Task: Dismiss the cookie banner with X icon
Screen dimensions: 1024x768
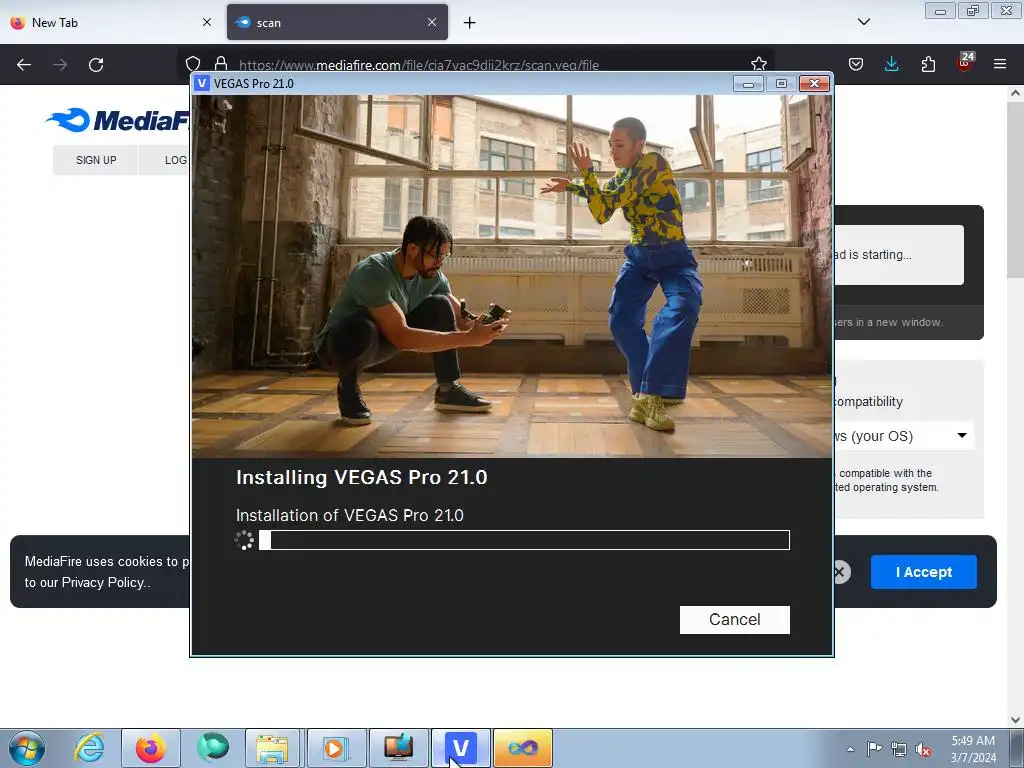Action: point(840,572)
